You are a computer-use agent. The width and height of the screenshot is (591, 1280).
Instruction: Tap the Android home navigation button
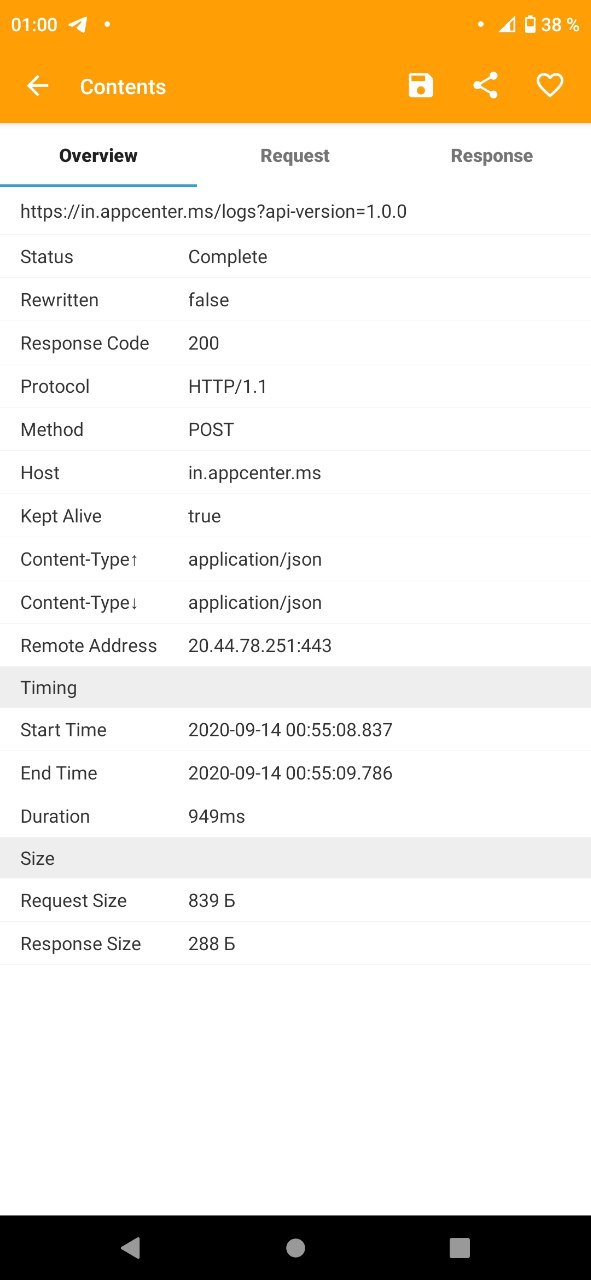pyautogui.click(x=295, y=1247)
